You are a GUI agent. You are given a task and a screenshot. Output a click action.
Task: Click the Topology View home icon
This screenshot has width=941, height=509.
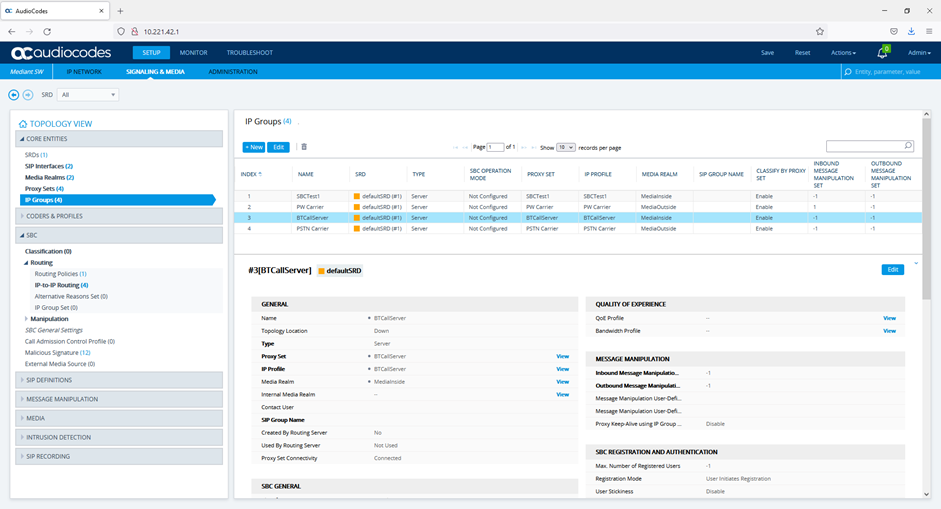coord(23,124)
